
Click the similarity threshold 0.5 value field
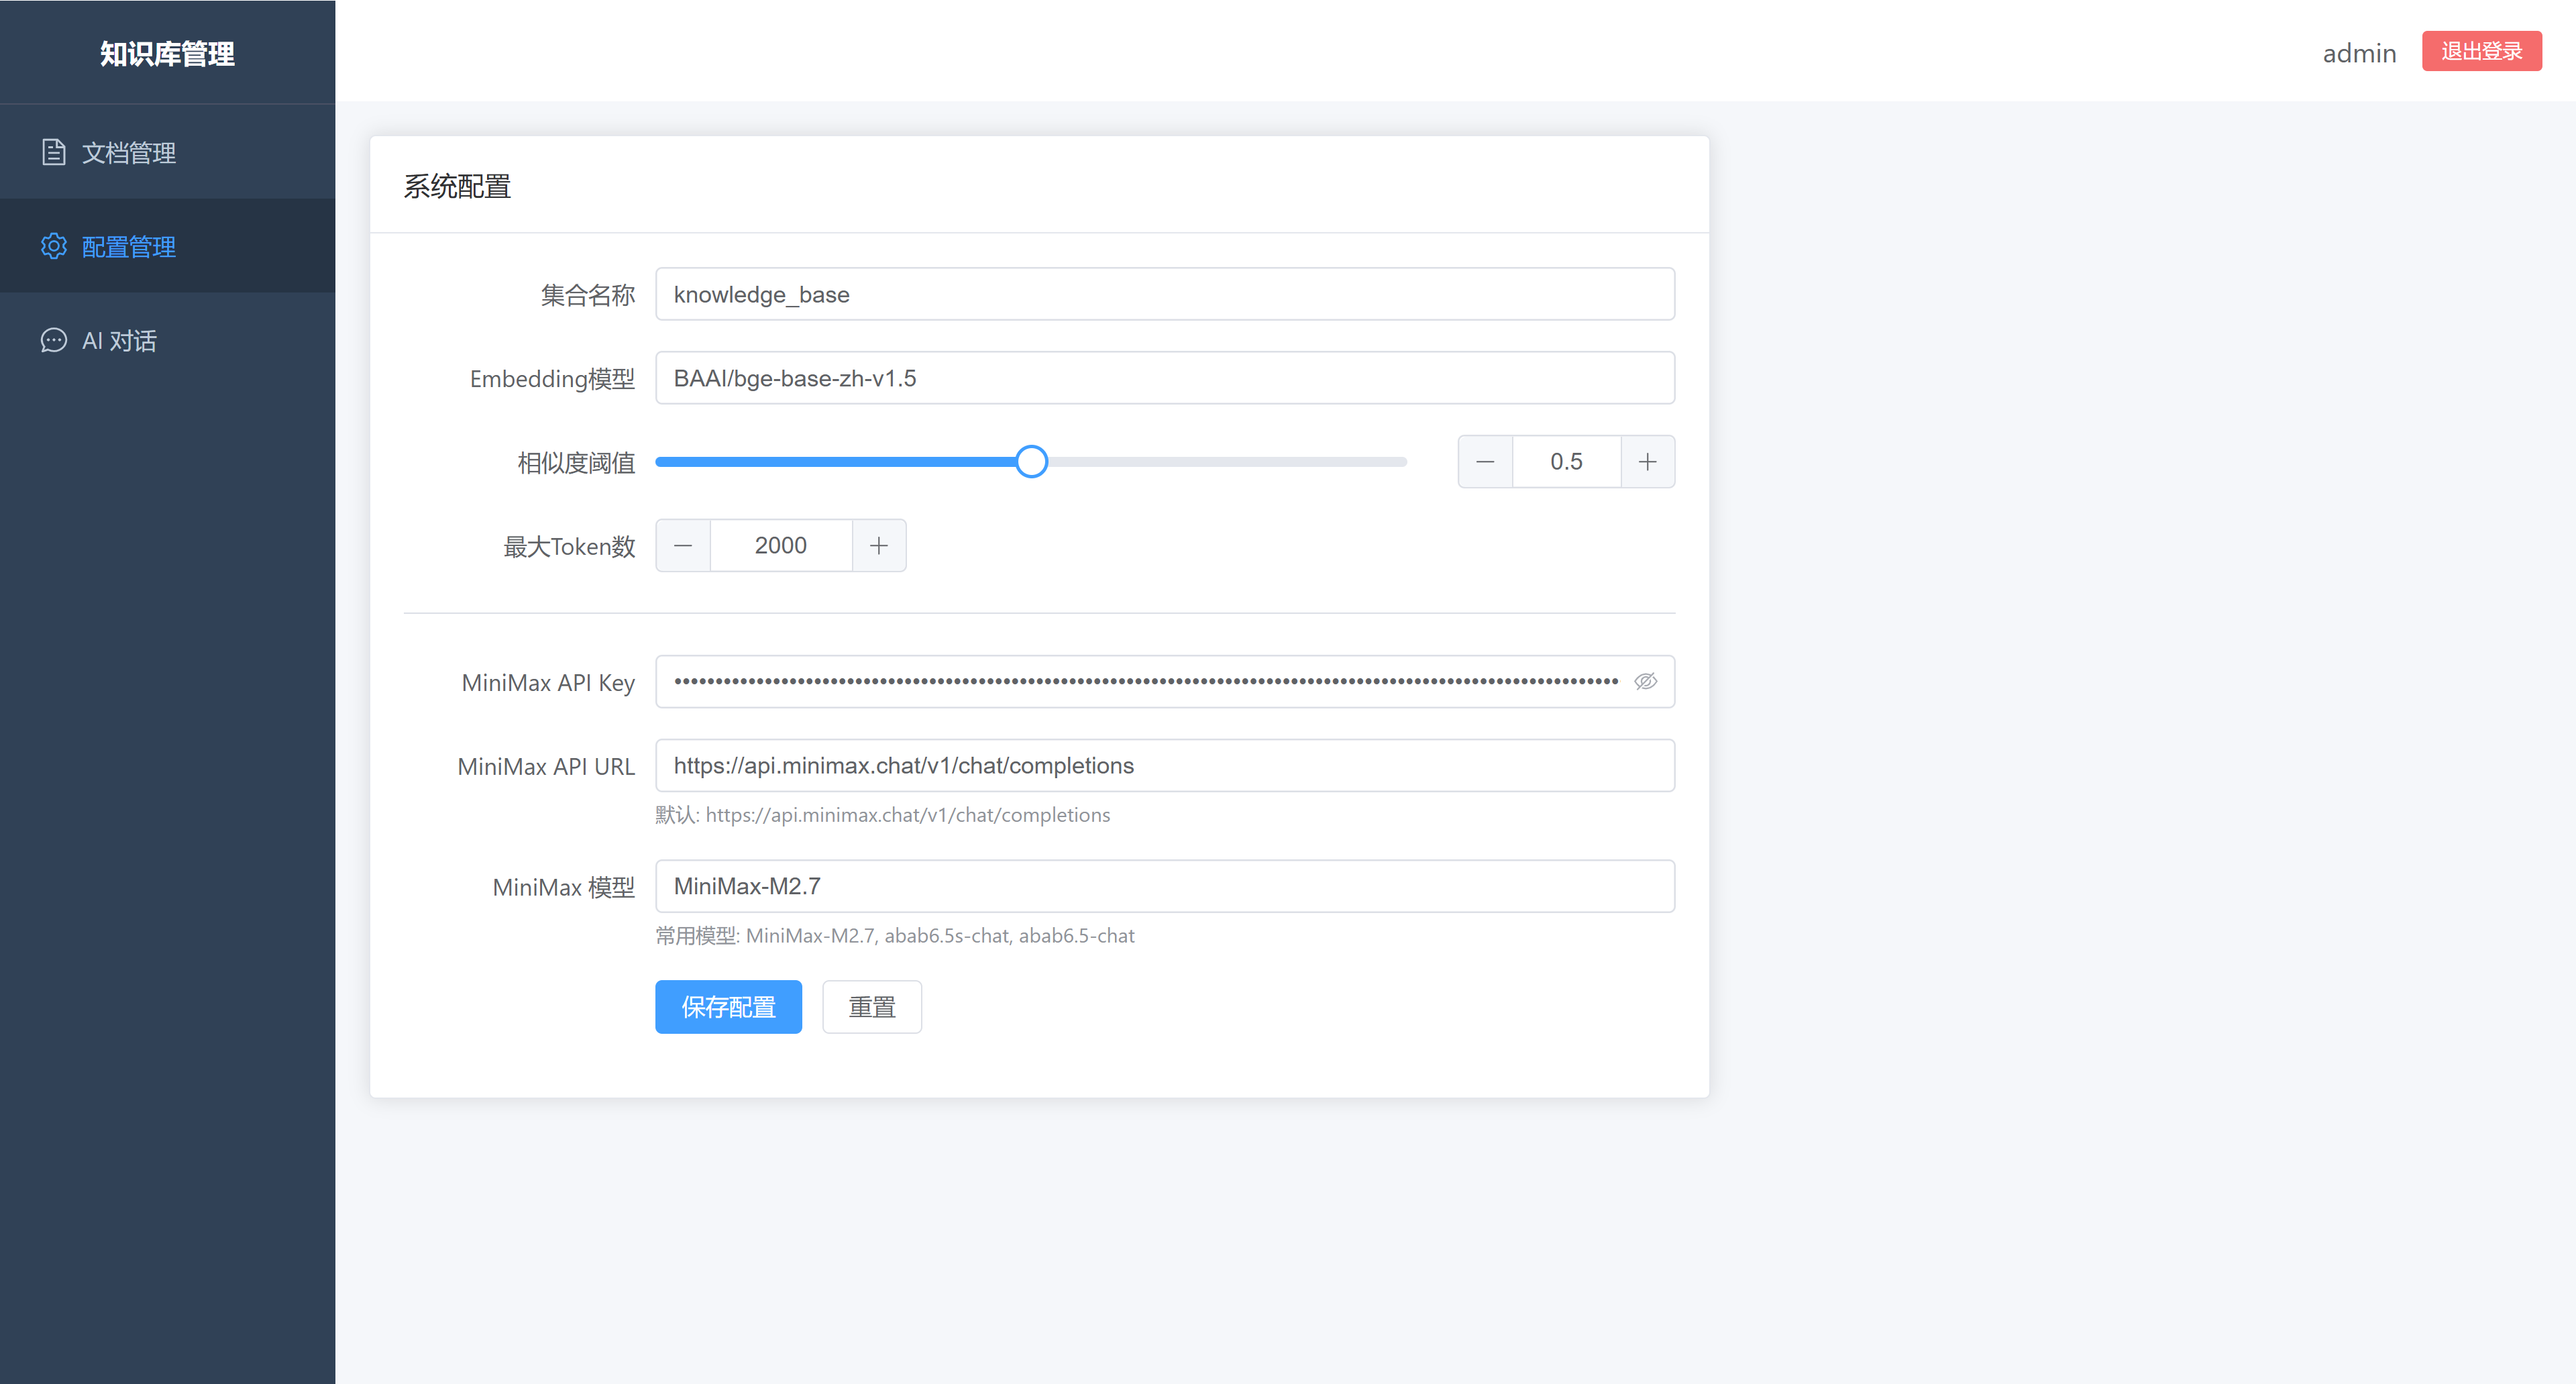point(1566,462)
